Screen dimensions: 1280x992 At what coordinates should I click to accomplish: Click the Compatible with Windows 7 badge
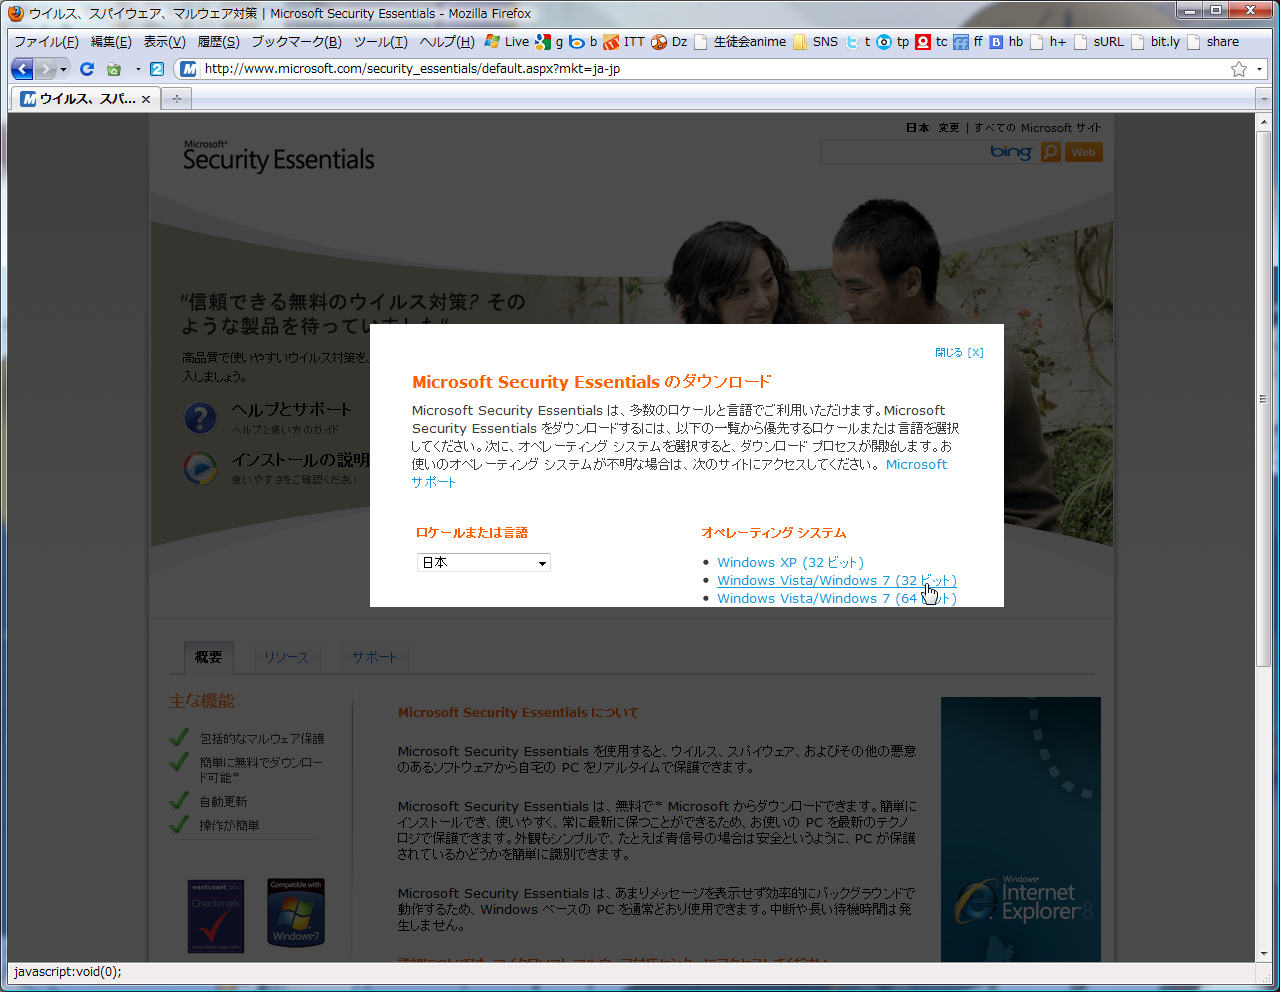coord(296,912)
